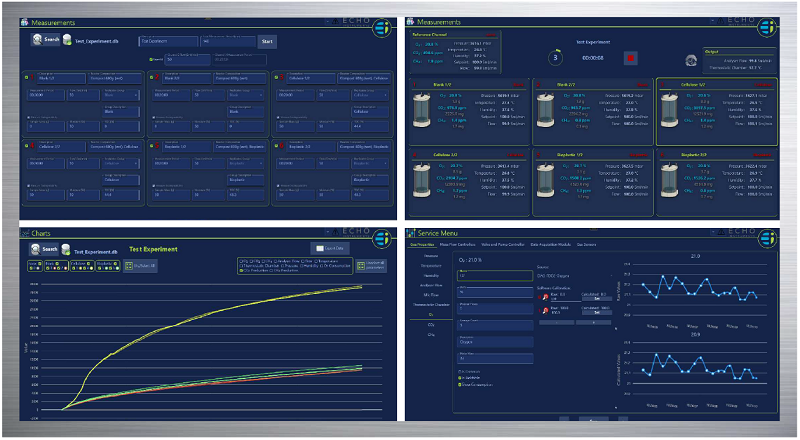Click the red stop recording button
This screenshot has width=800, height=440.
(x=631, y=57)
